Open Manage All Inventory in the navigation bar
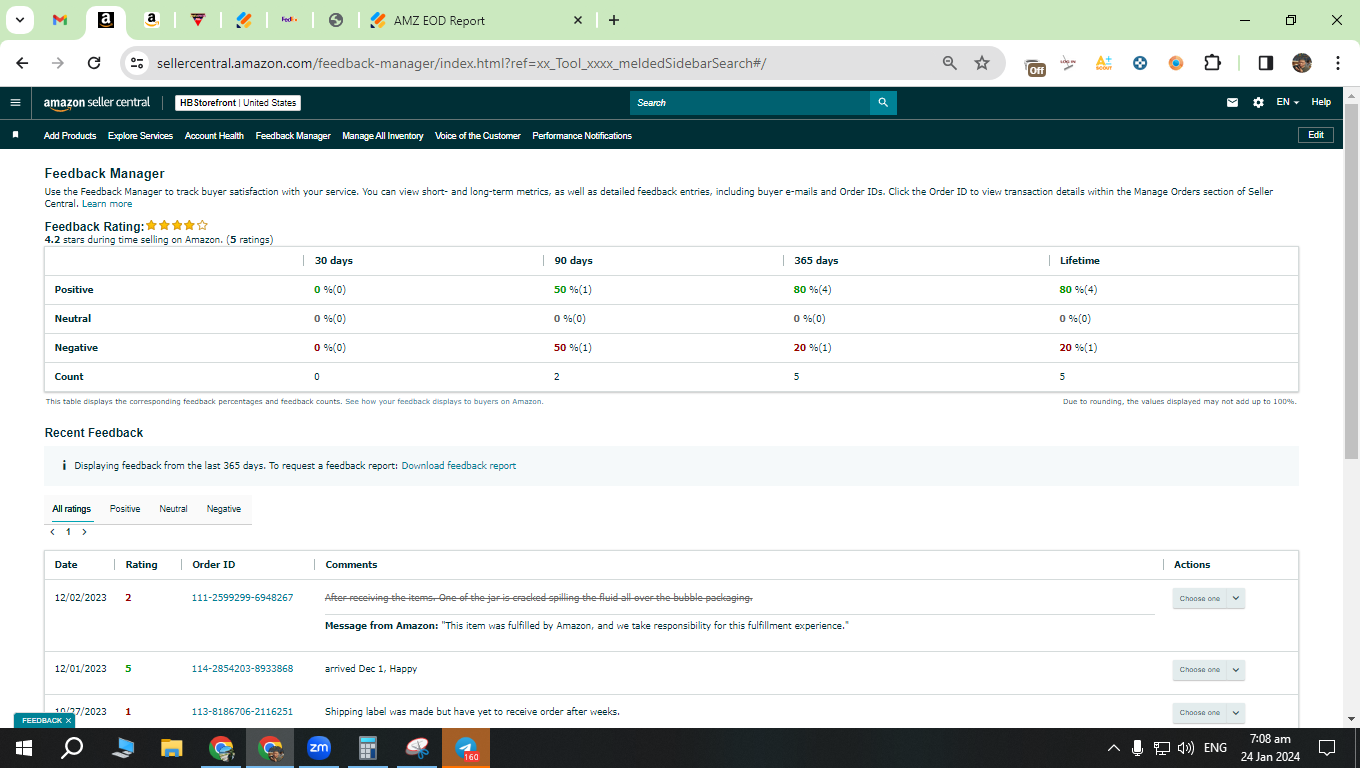 382,136
